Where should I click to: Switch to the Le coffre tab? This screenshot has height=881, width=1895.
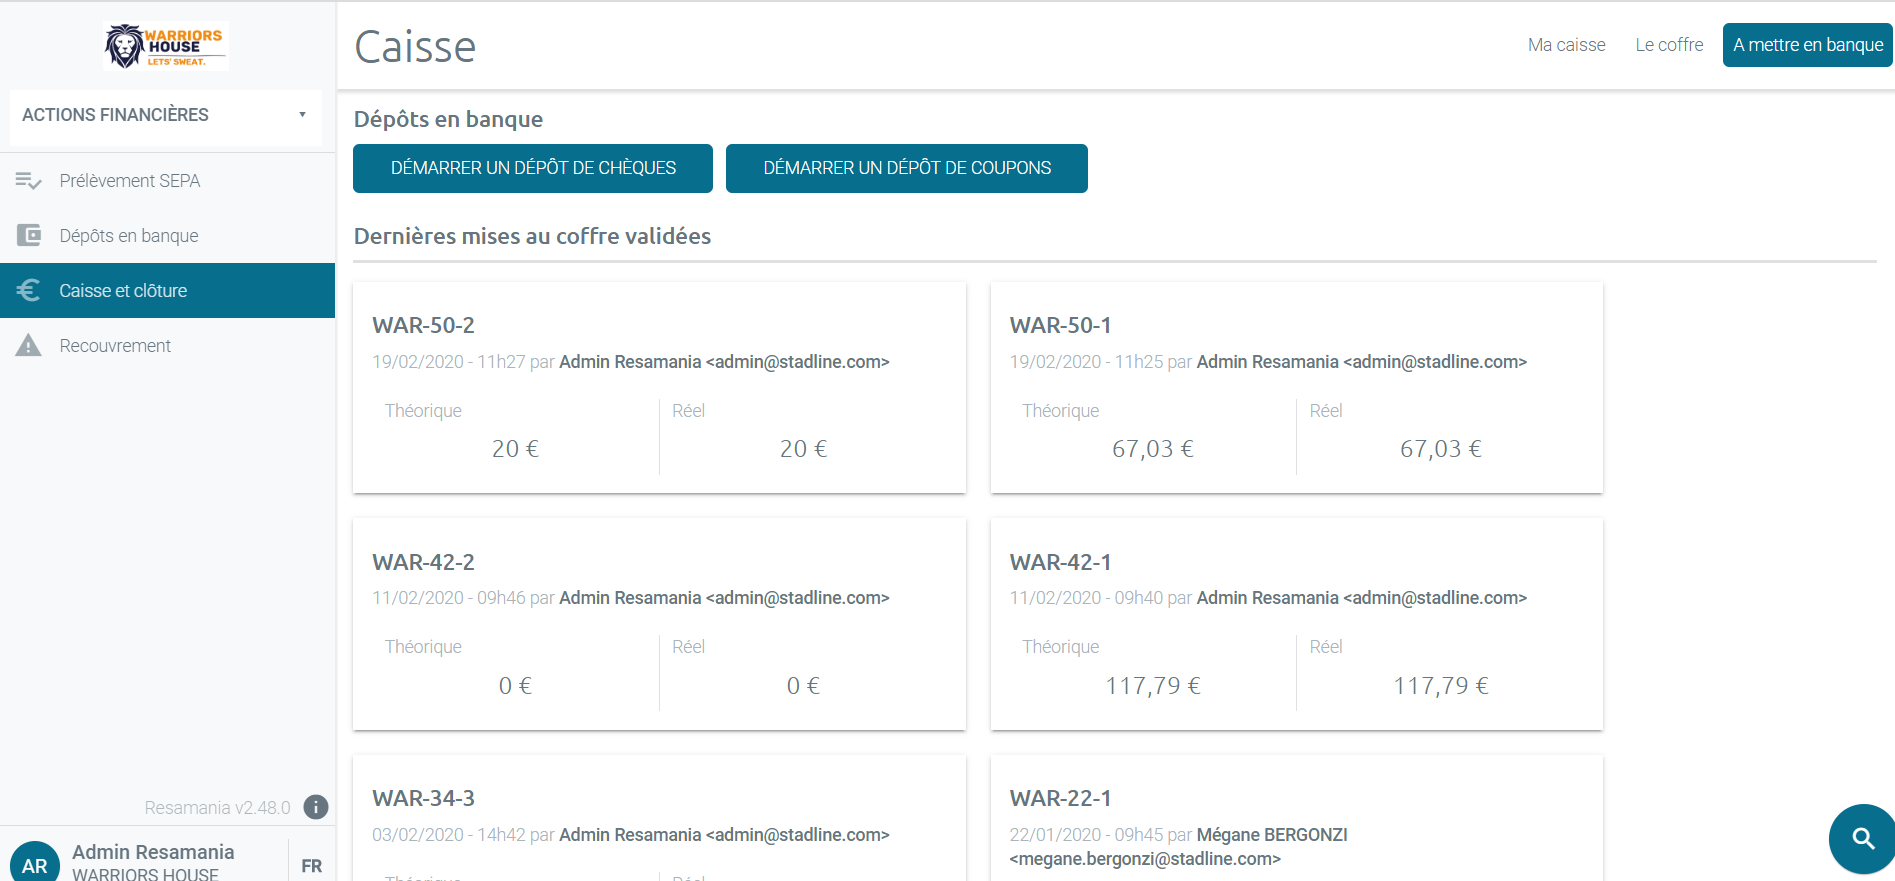click(x=1669, y=45)
